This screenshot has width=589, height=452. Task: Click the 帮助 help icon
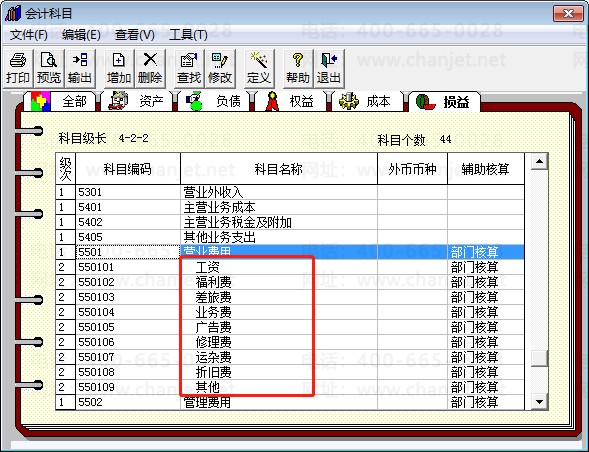(298, 68)
